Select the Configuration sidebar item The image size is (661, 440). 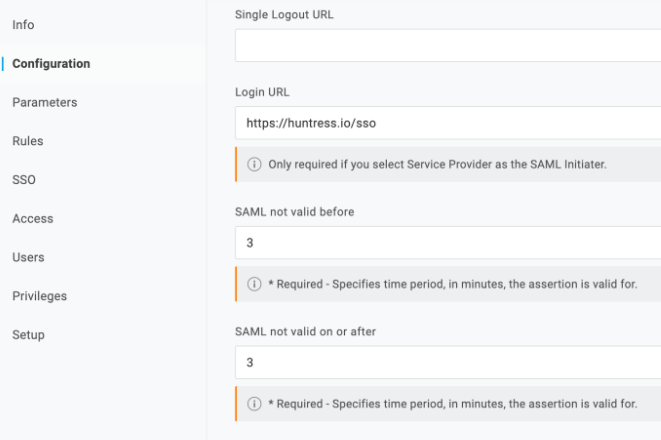51,64
